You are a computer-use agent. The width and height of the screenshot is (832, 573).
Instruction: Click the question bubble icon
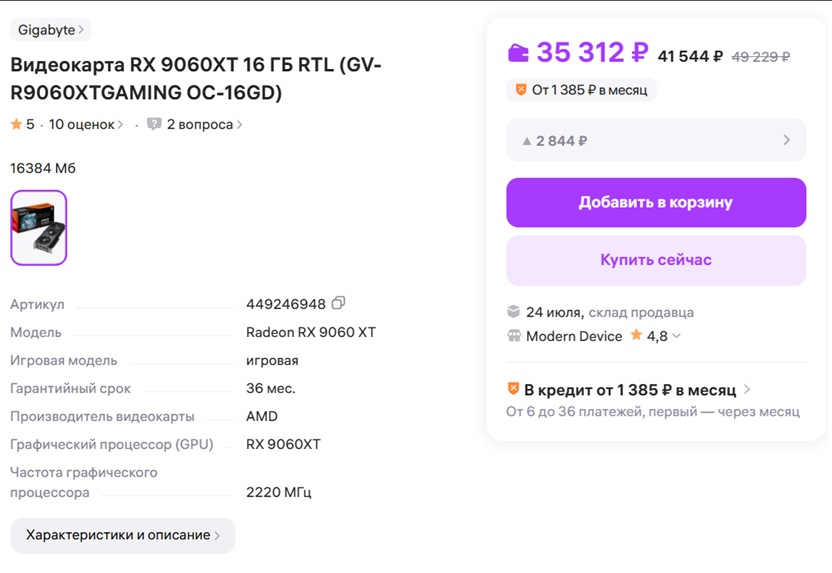pos(154,124)
